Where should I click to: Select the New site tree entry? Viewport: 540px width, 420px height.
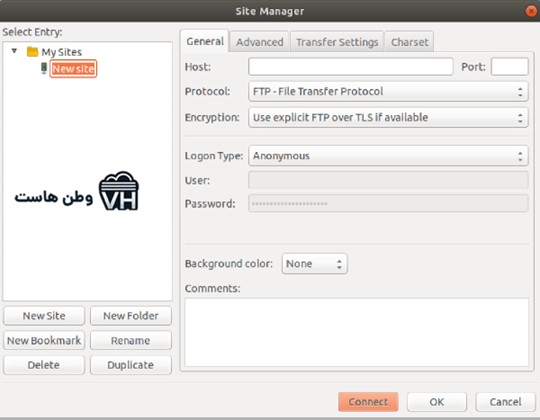tap(73, 69)
